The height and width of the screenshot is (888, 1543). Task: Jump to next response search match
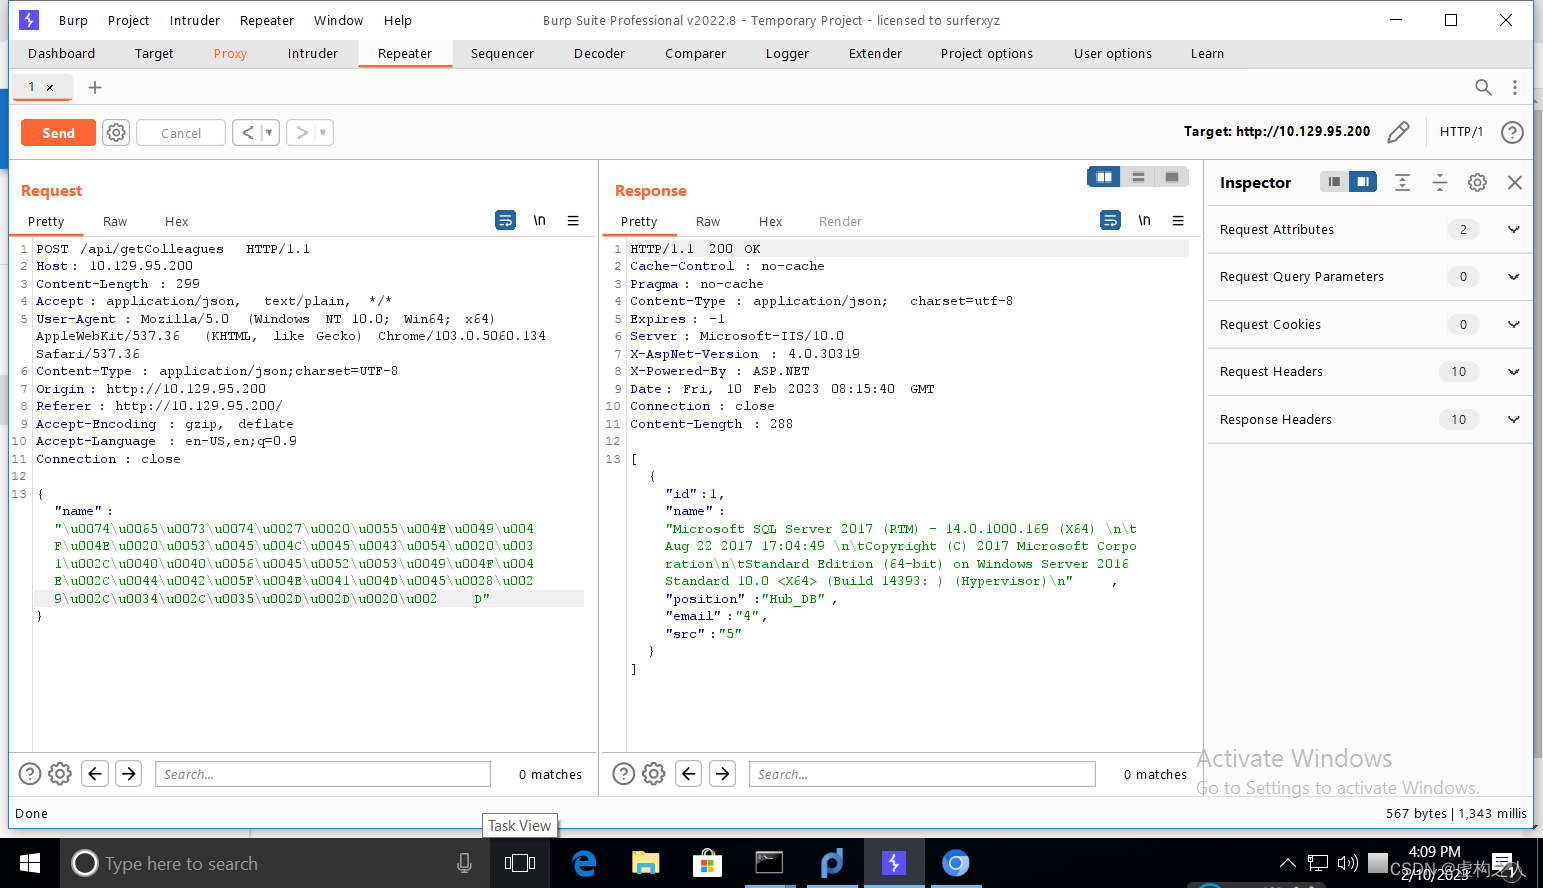click(723, 774)
